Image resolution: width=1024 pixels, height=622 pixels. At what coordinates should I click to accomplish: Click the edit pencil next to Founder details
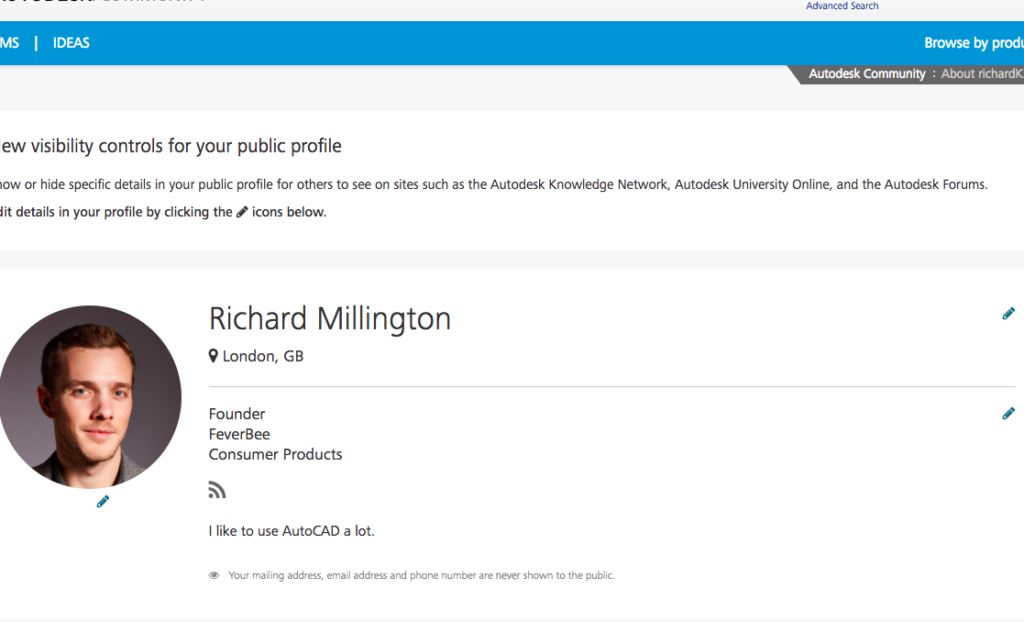1008,414
